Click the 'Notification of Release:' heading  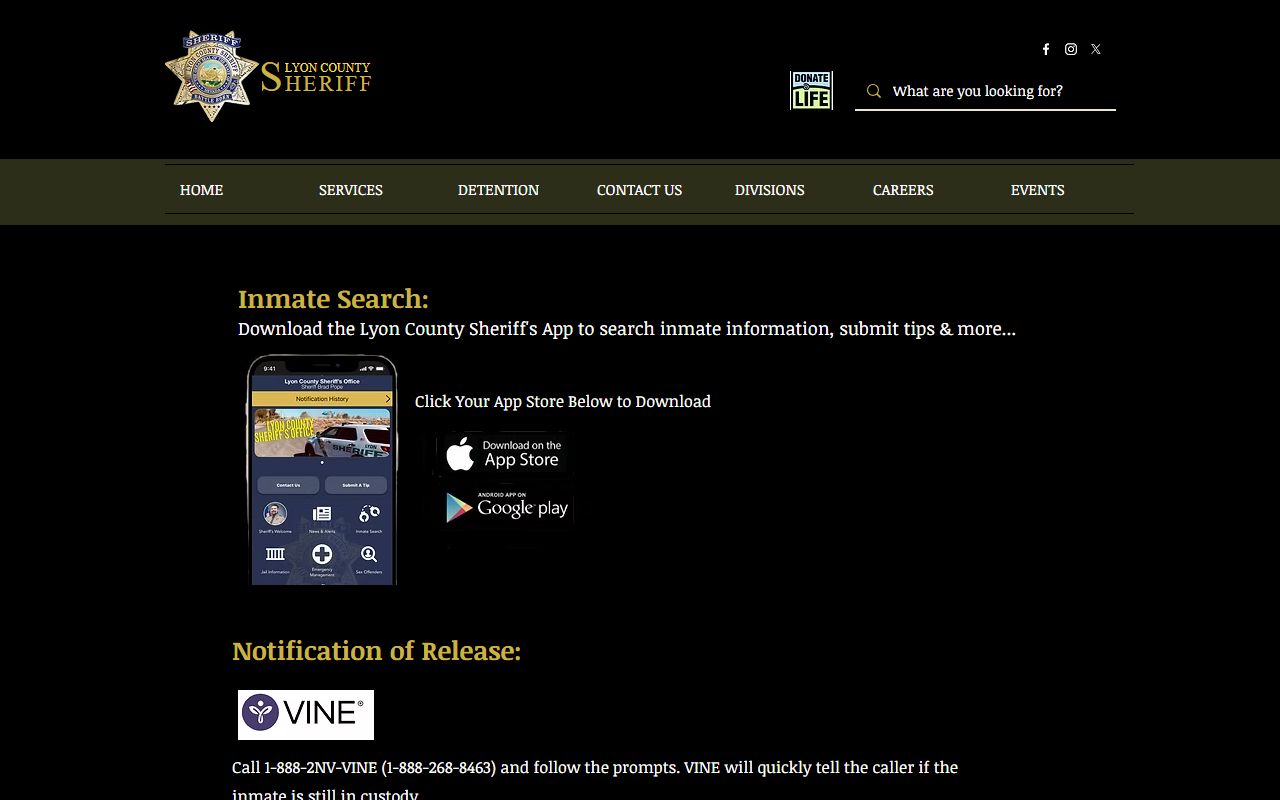pos(376,651)
